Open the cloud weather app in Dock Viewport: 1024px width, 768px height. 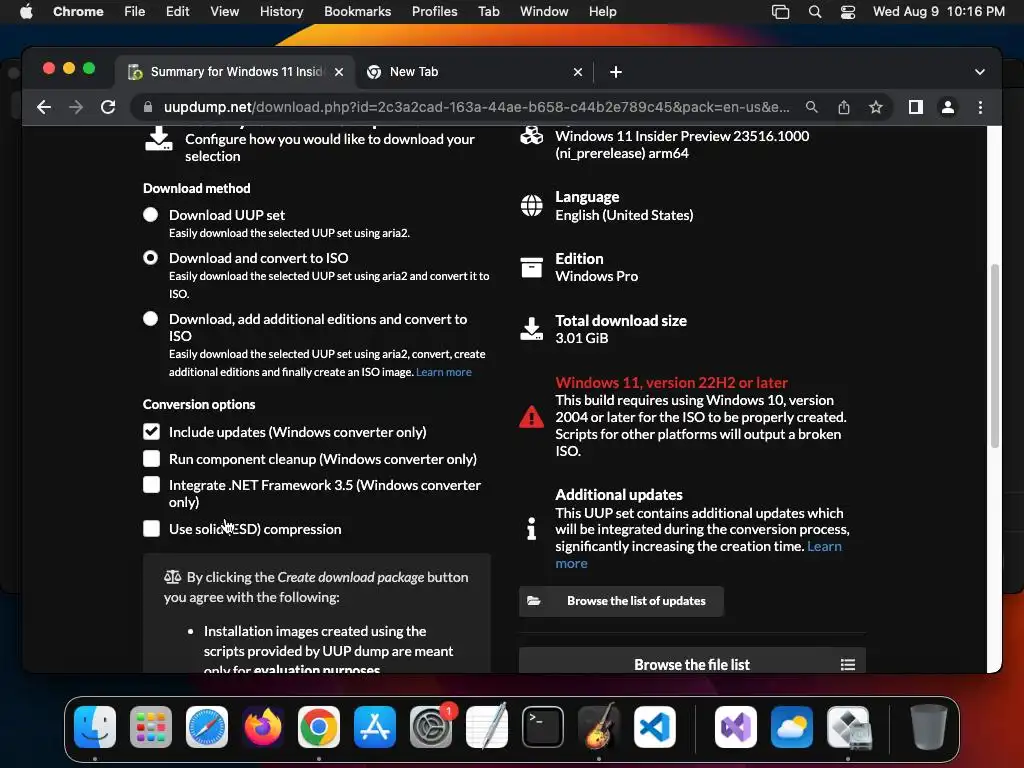point(792,726)
